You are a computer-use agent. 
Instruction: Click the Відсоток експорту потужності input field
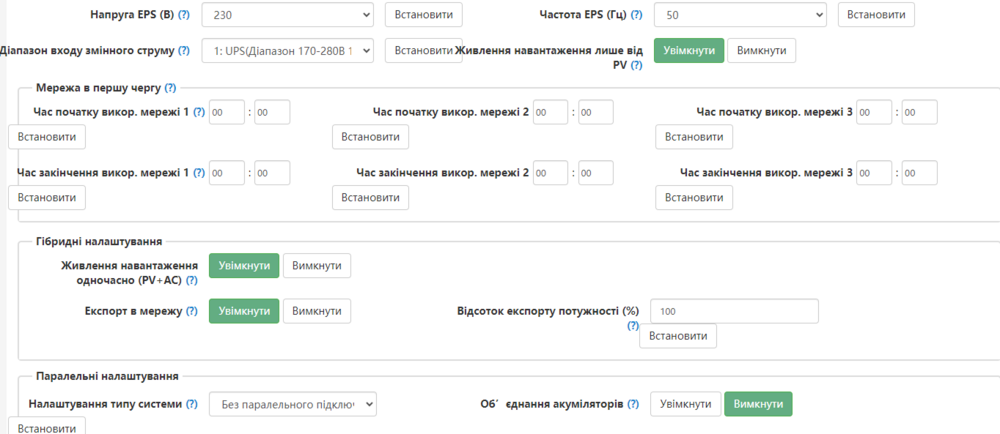point(734,311)
